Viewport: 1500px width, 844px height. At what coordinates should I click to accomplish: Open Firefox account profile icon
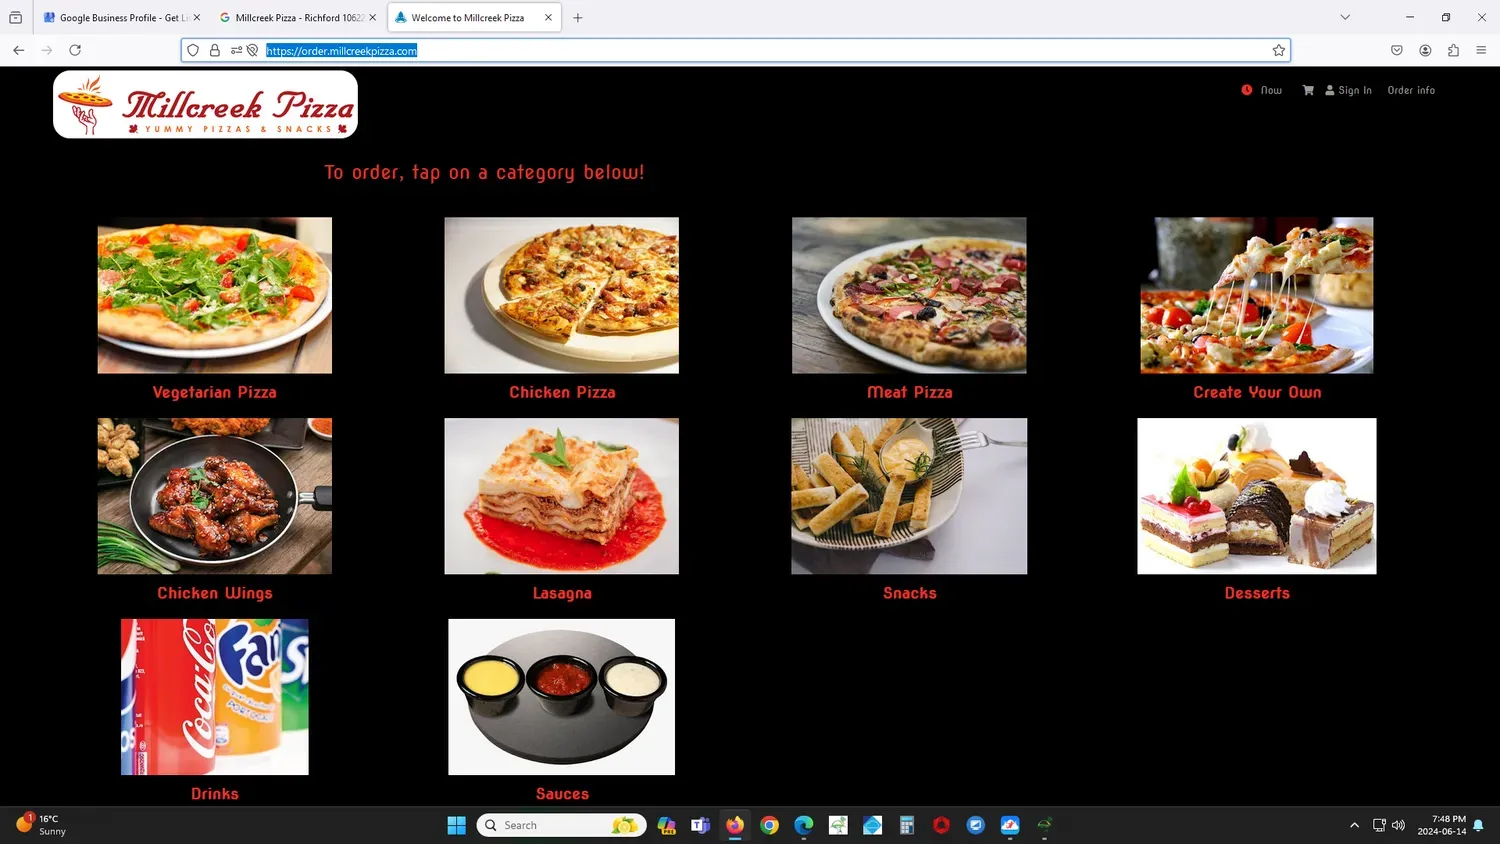[1425, 50]
